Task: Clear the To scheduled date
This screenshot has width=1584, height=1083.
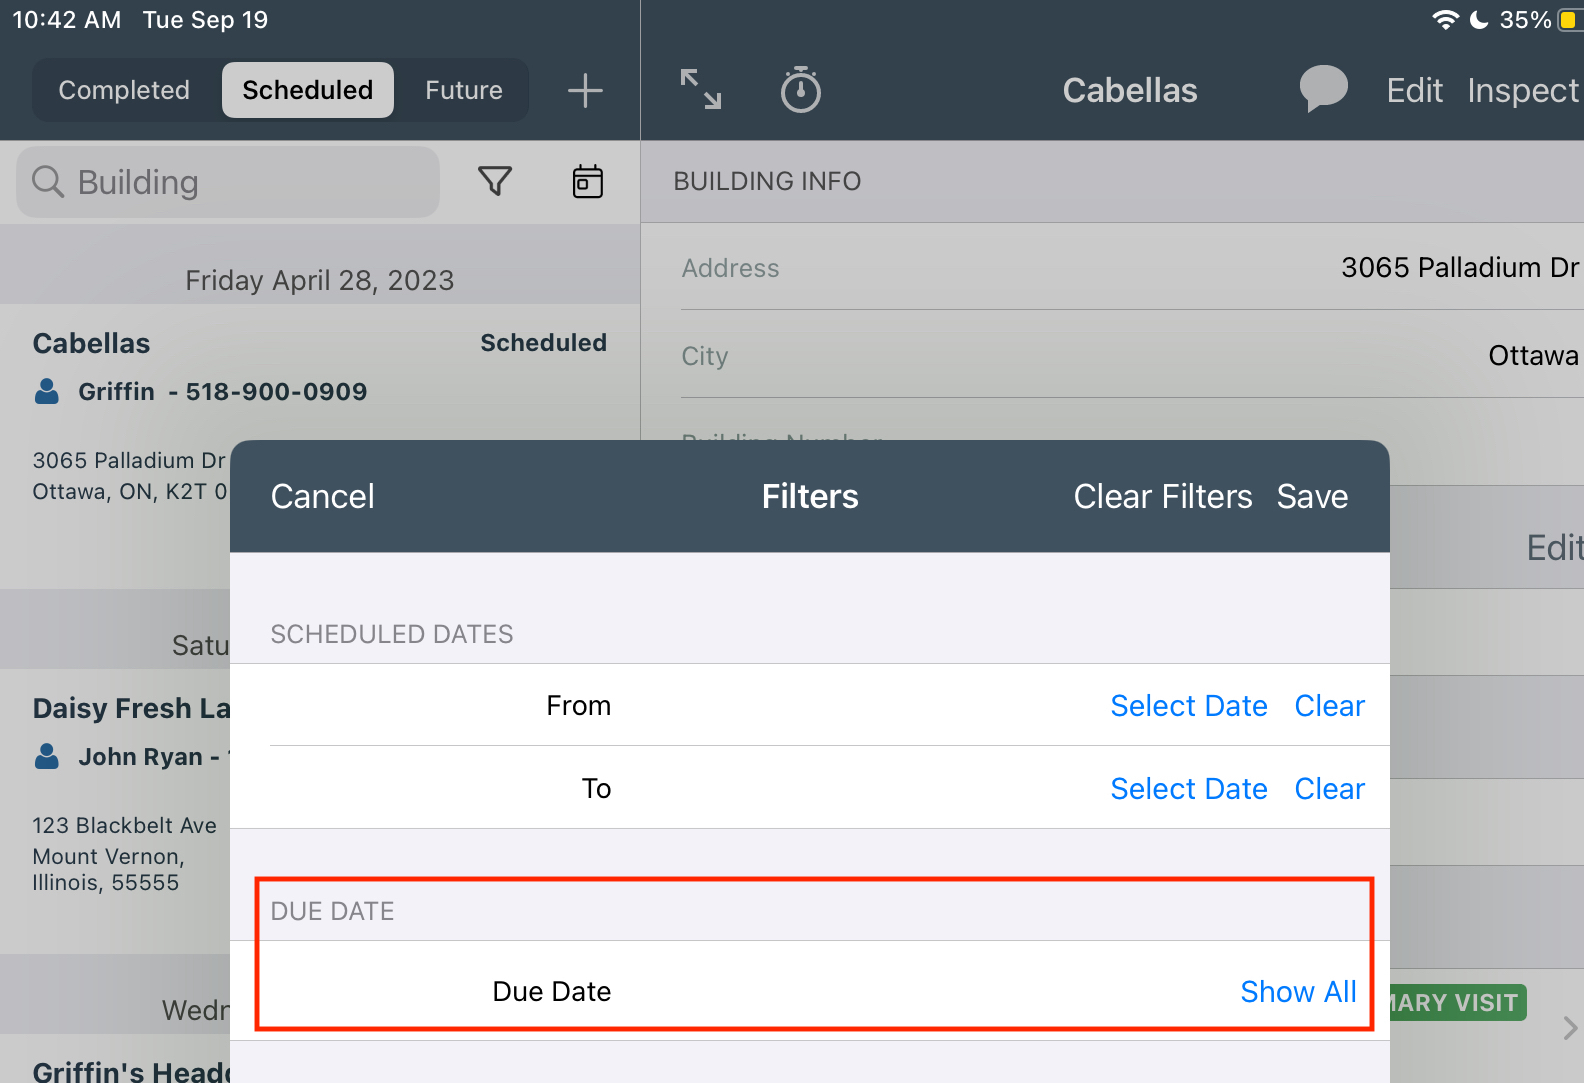Action: click(x=1329, y=789)
